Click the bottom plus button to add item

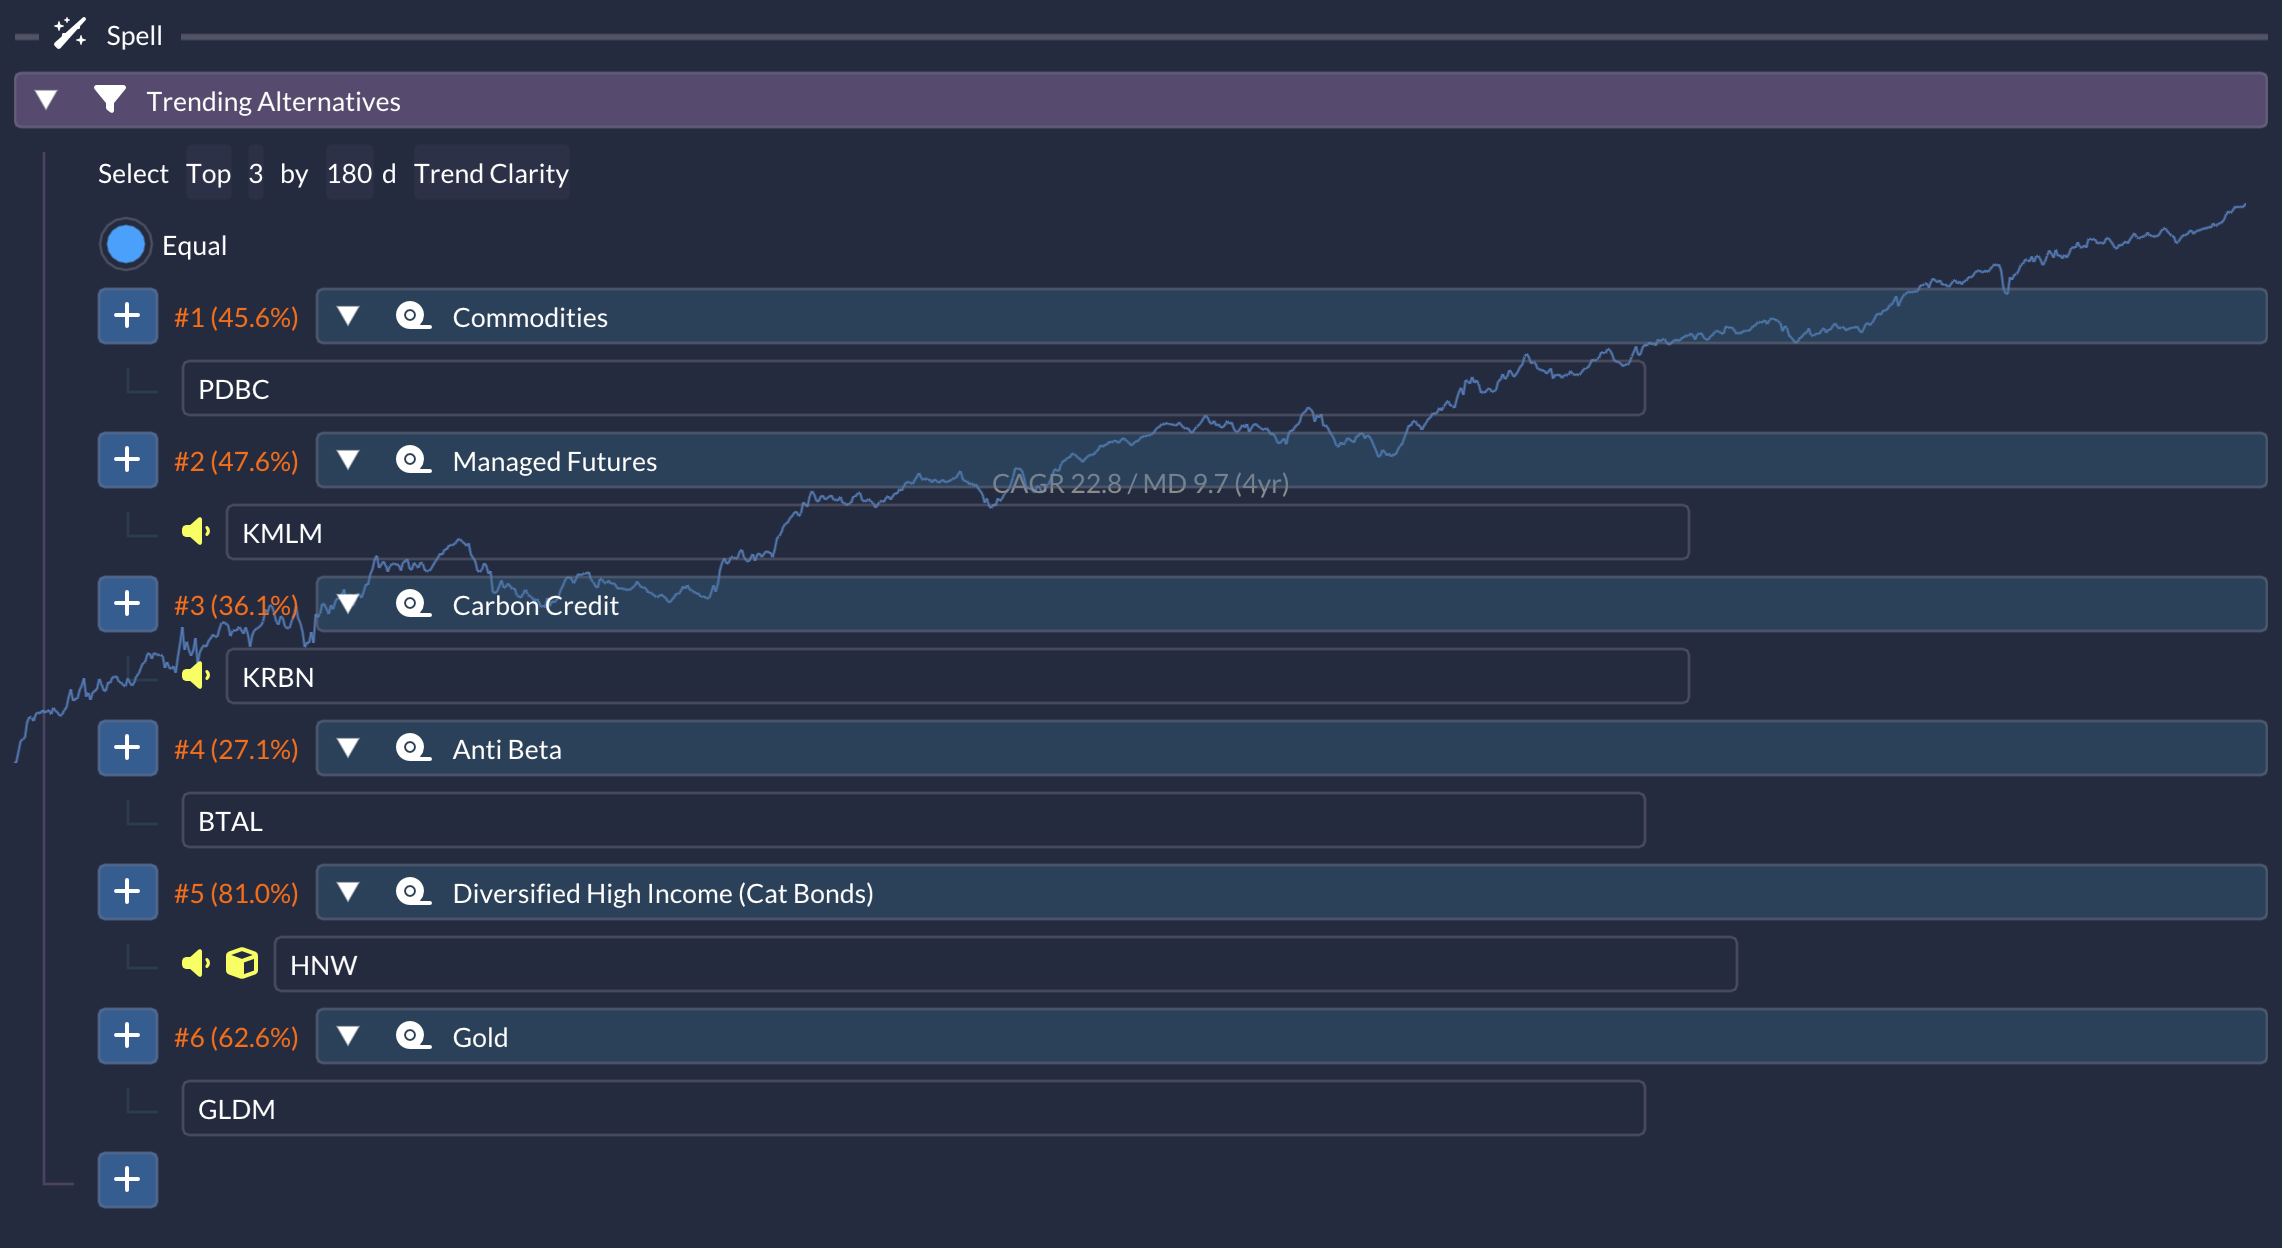point(127,1180)
